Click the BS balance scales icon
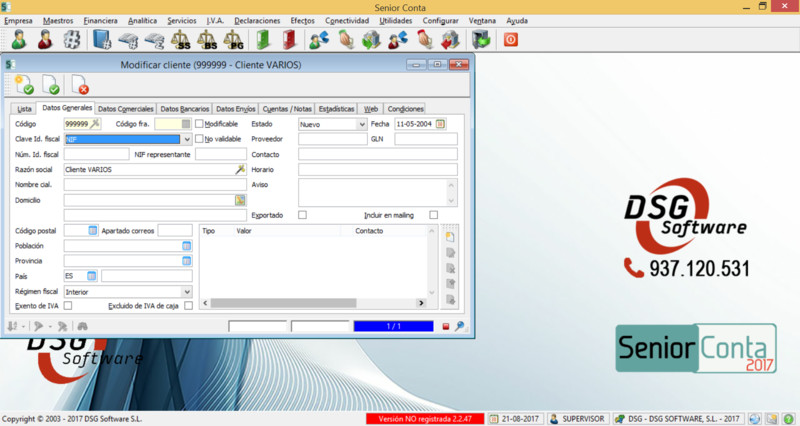 point(207,40)
